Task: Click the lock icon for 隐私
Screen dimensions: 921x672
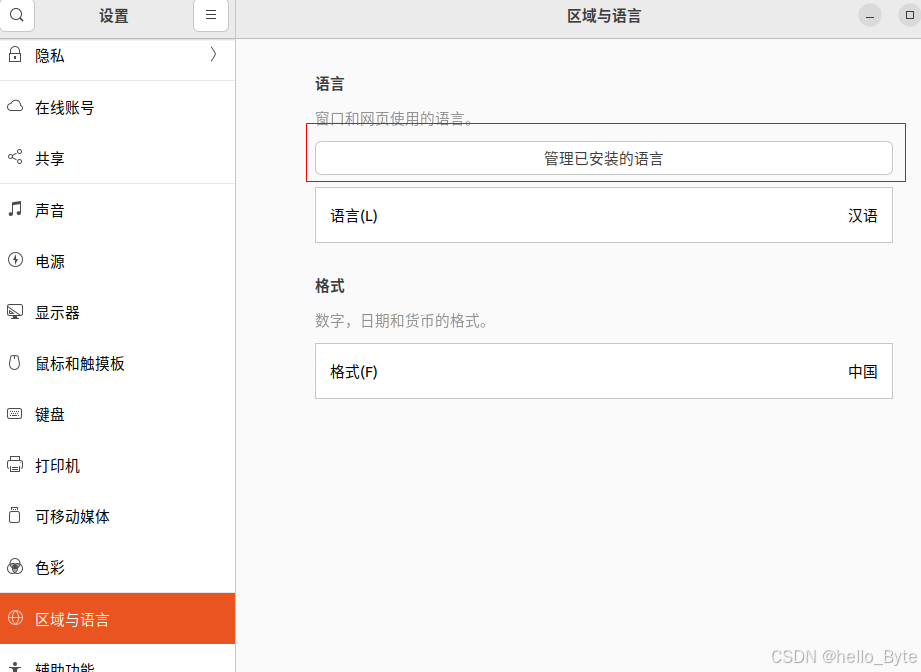Action: [x=15, y=55]
